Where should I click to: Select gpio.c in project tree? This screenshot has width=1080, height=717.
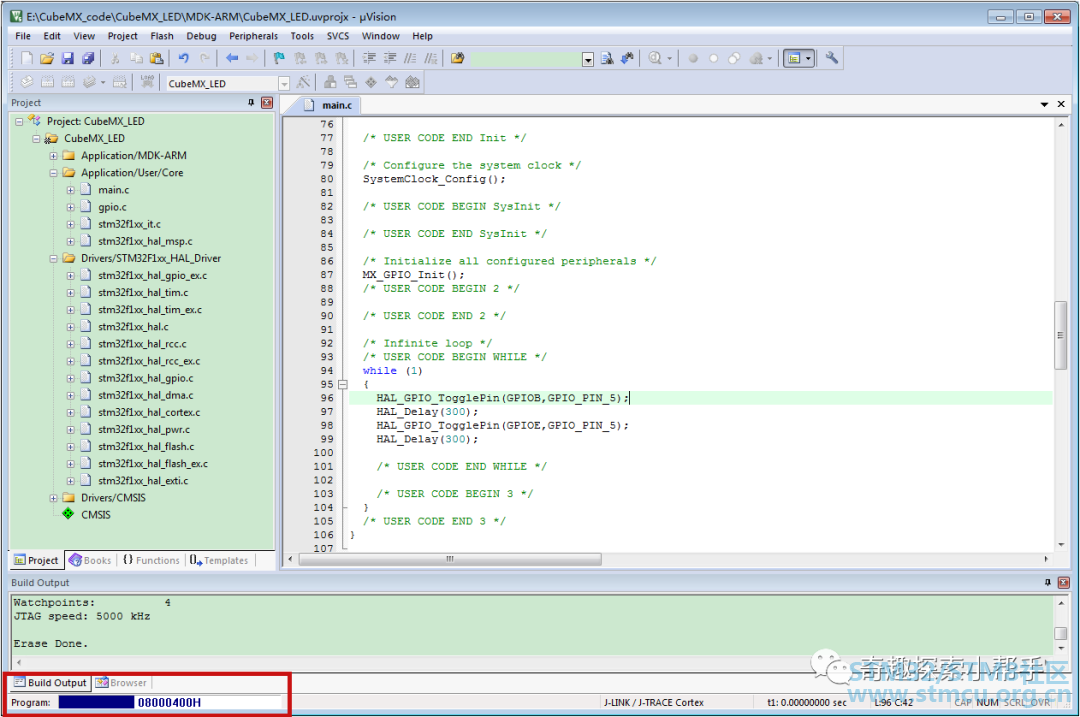(x=112, y=207)
